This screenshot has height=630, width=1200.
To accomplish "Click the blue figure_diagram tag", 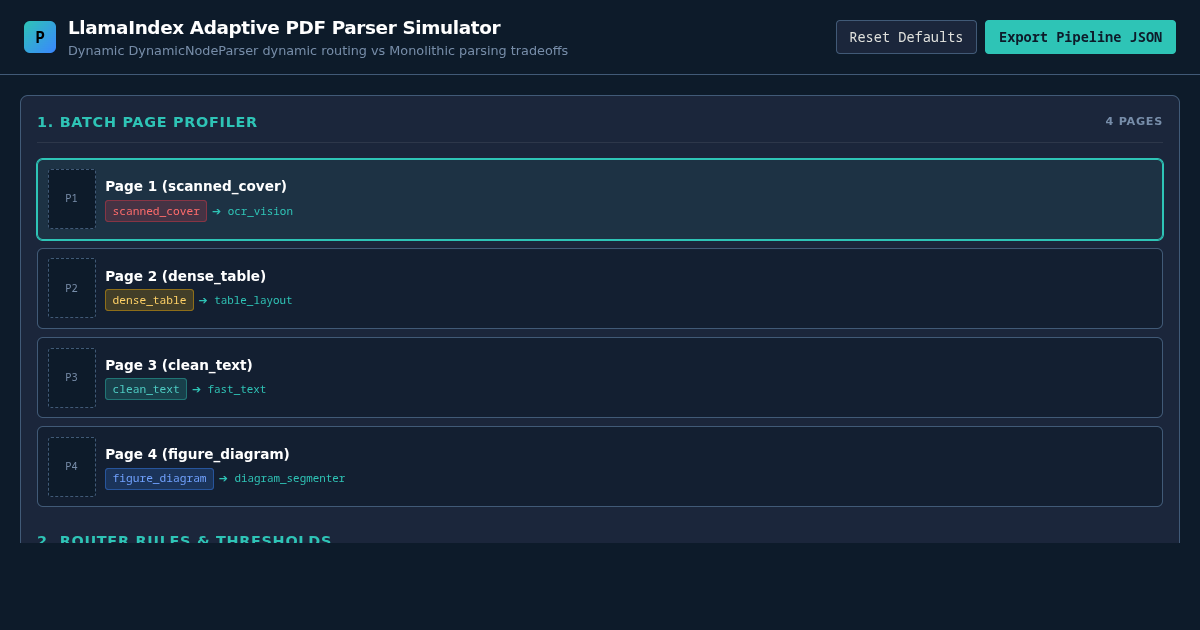I will (159, 478).
